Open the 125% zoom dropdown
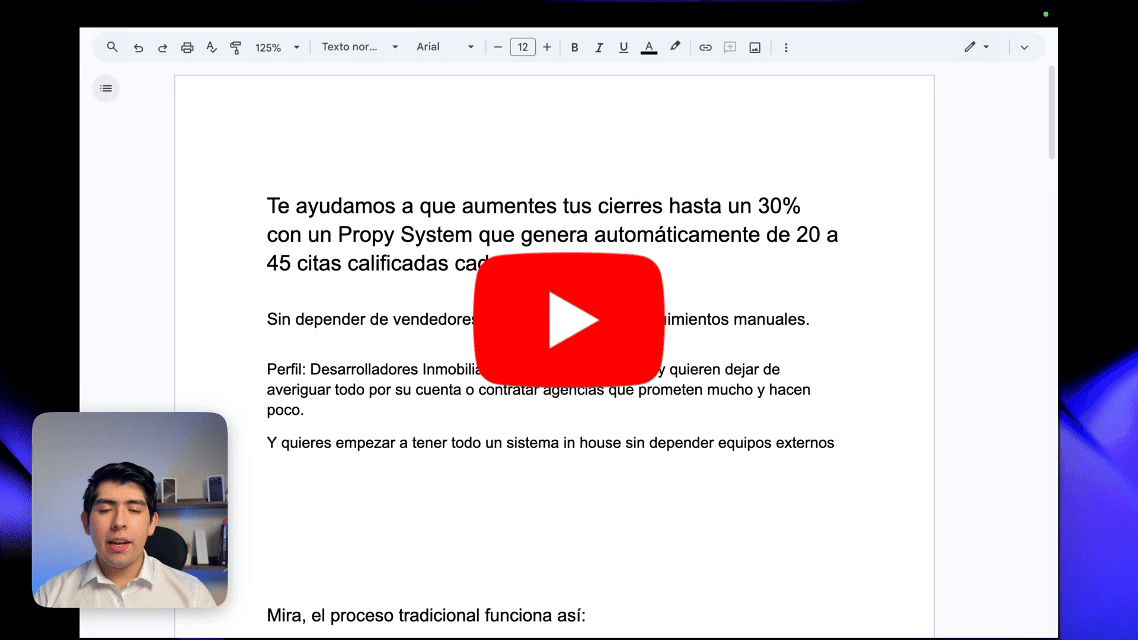This screenshot has width=1138, height=640. pos(277,47)
